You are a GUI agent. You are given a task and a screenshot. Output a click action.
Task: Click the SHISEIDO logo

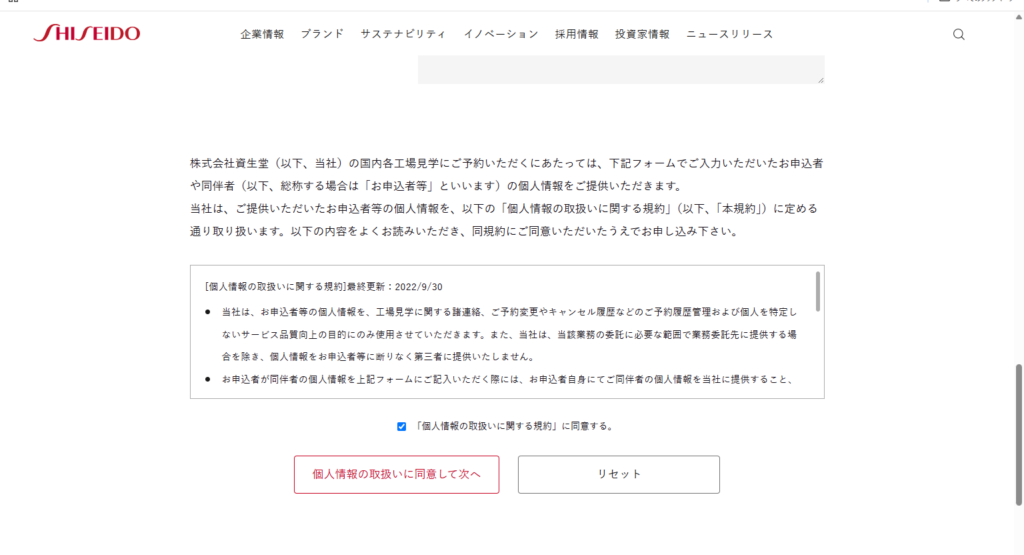[86, 34]
